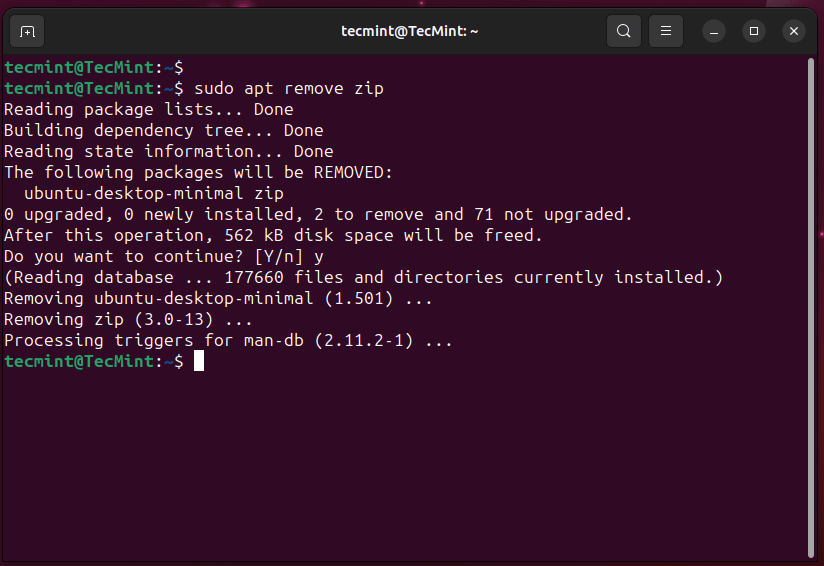Click the '[Y/n]' confirmation prompt text
The width and height of the screenshot is (824, 566).
point(279,256)
